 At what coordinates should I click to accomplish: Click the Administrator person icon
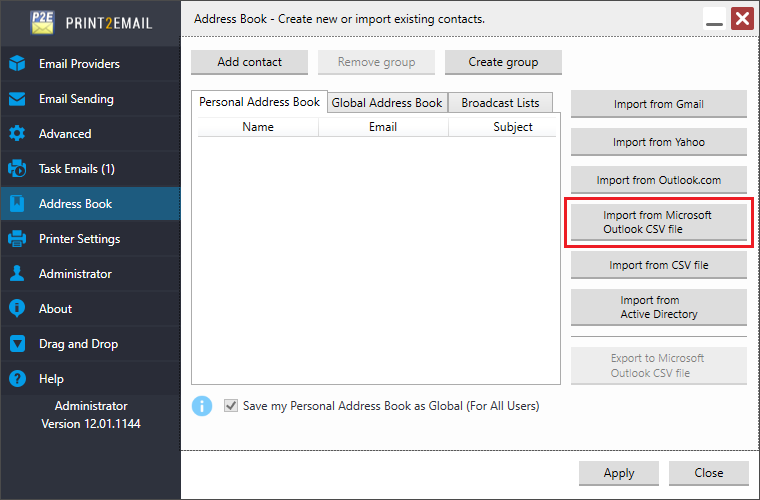tap(17, 273)
